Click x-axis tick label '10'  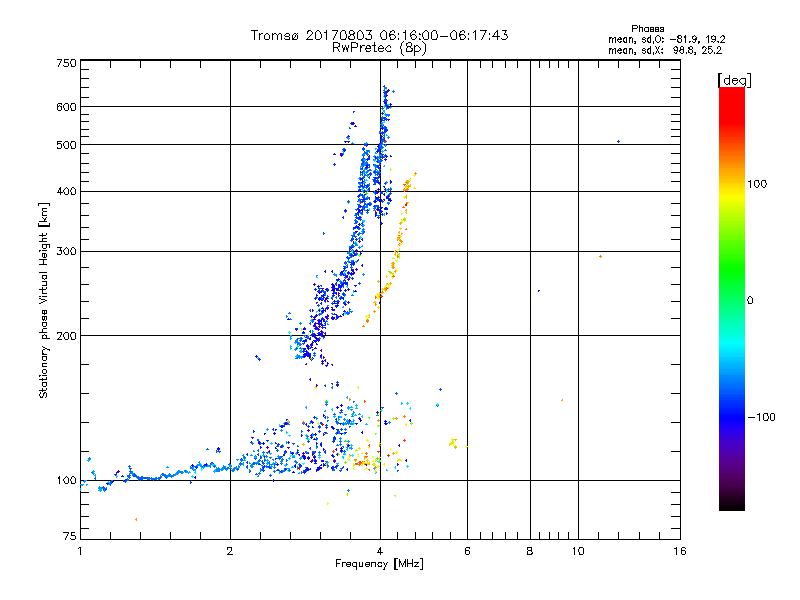pos(578,551)
